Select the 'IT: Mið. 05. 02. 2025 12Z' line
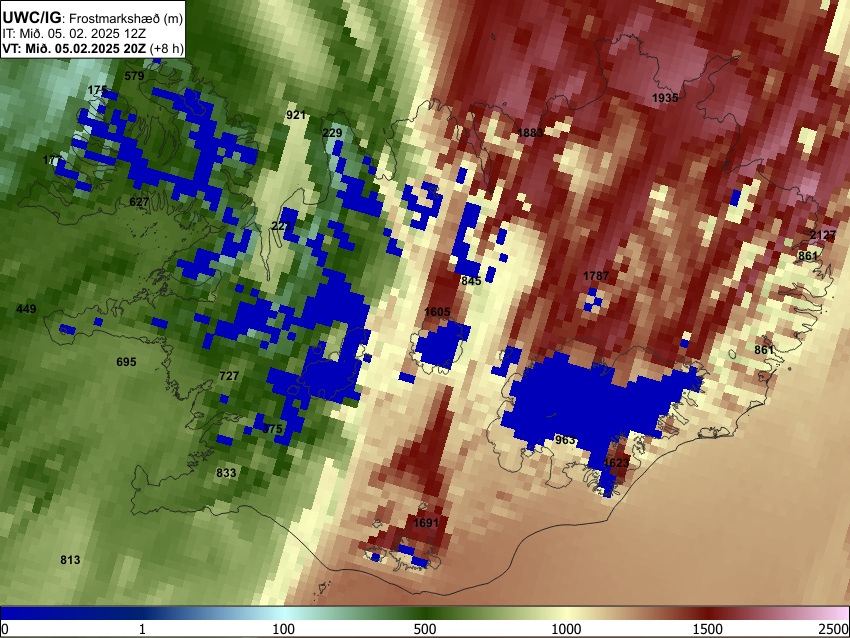Viewport: 850px width, 638px height. (74, 34)
